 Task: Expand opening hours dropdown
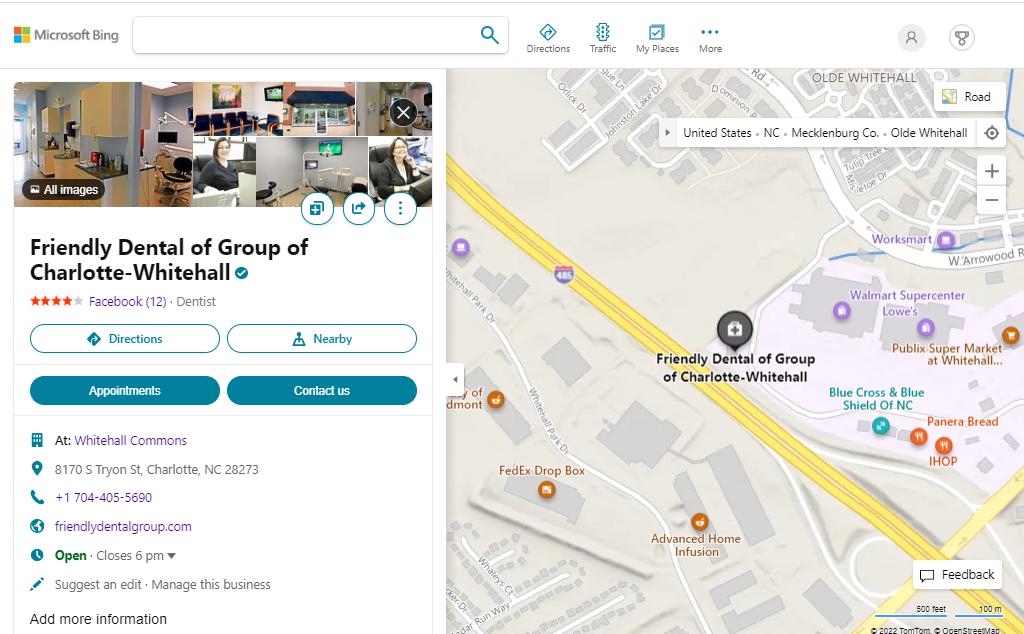(171, 556)
